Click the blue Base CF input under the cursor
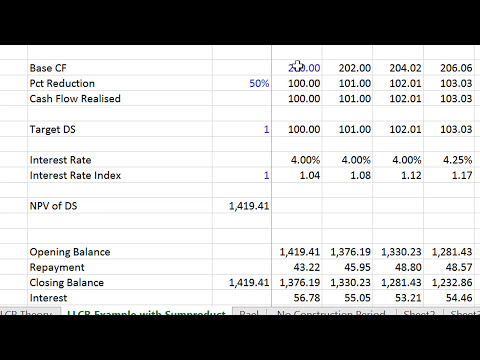The image size is (480, 360). point(297,68)
